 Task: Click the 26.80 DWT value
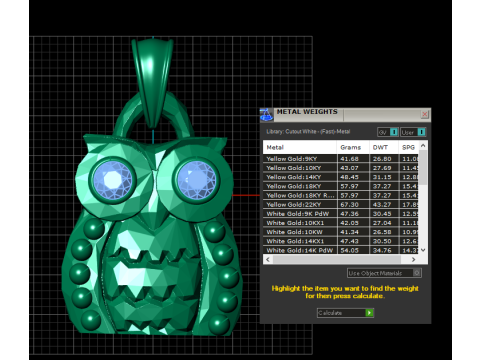(x=382, y=159)
